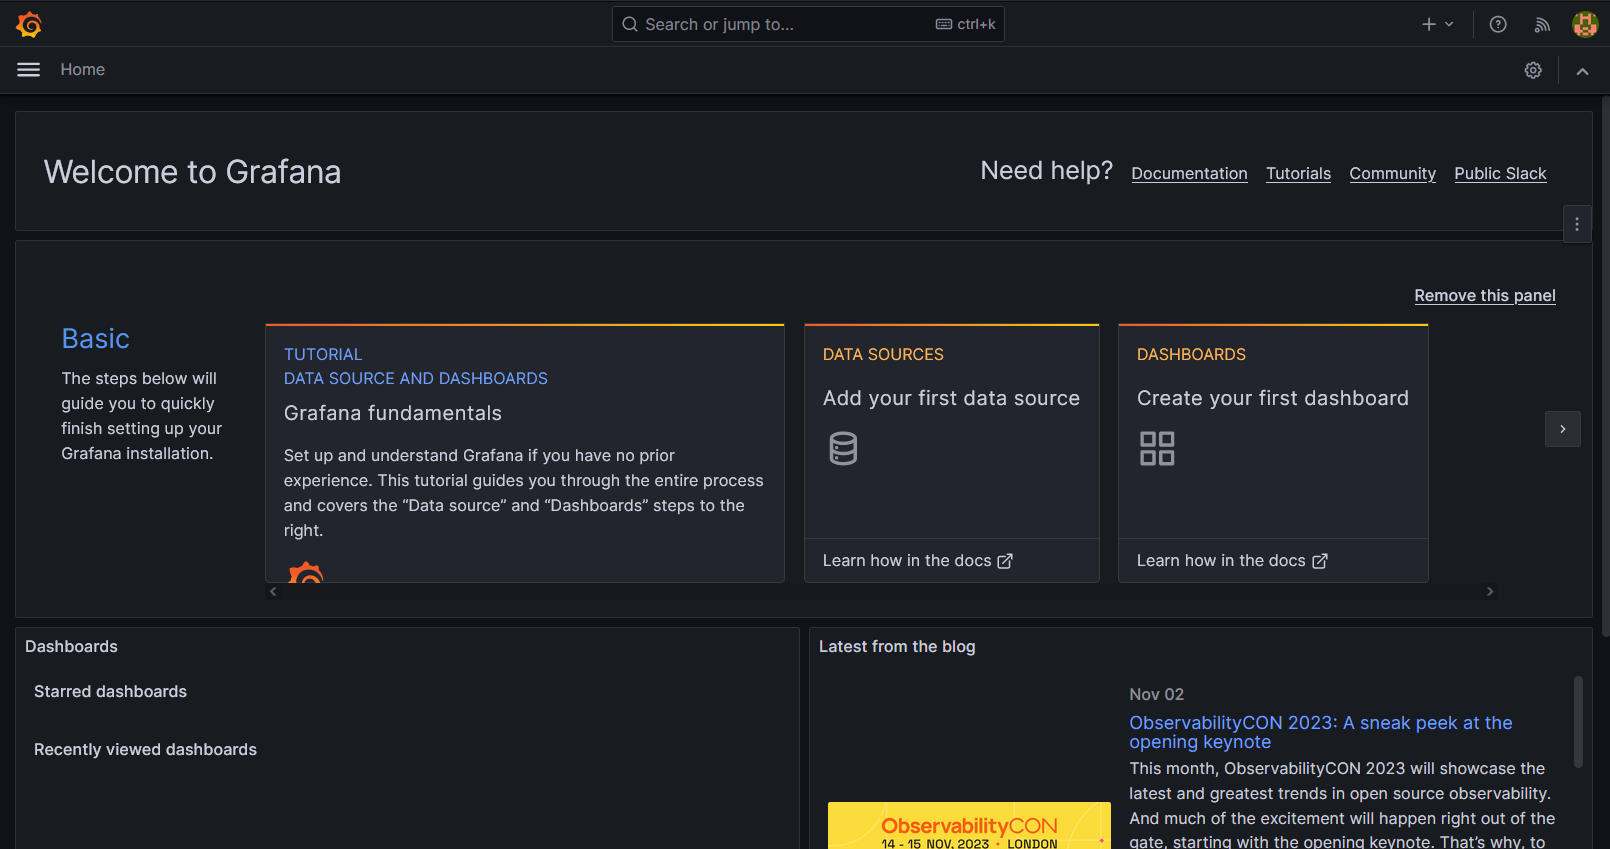Viewport: 1610px width, 849px height.
Task: Click the Grafana icon in tutorial card
Action: tap(306, 573)
